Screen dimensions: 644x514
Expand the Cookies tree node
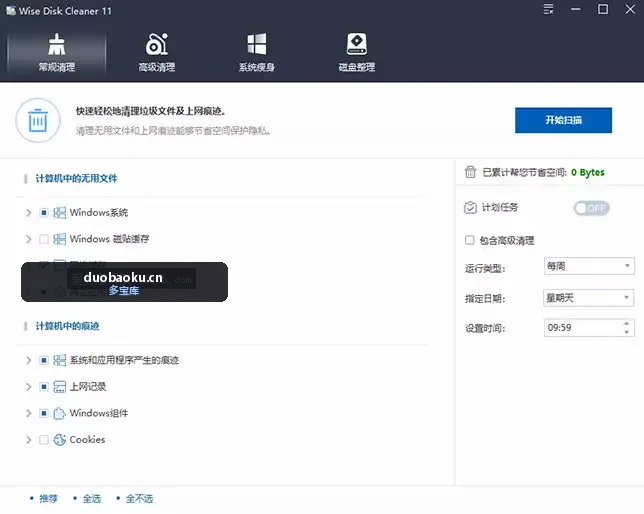tap(28, 440)
